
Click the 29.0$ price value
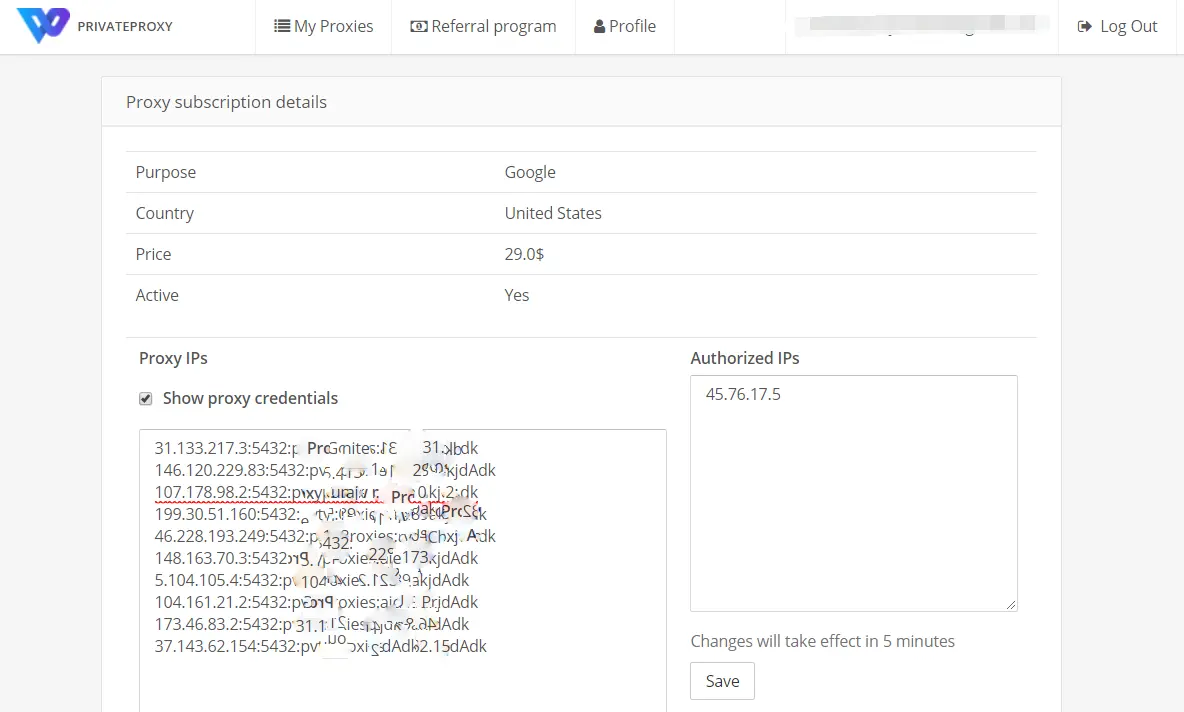(524, 254)
